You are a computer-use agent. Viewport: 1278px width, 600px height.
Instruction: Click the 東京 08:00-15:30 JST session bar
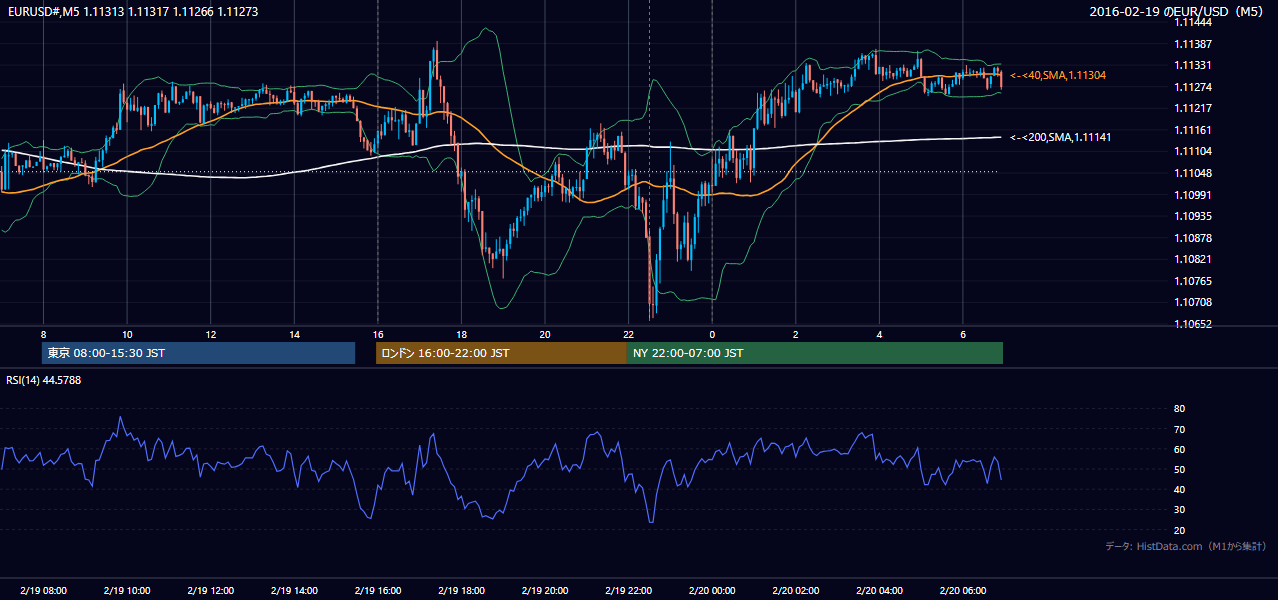(x=198, y=353)
